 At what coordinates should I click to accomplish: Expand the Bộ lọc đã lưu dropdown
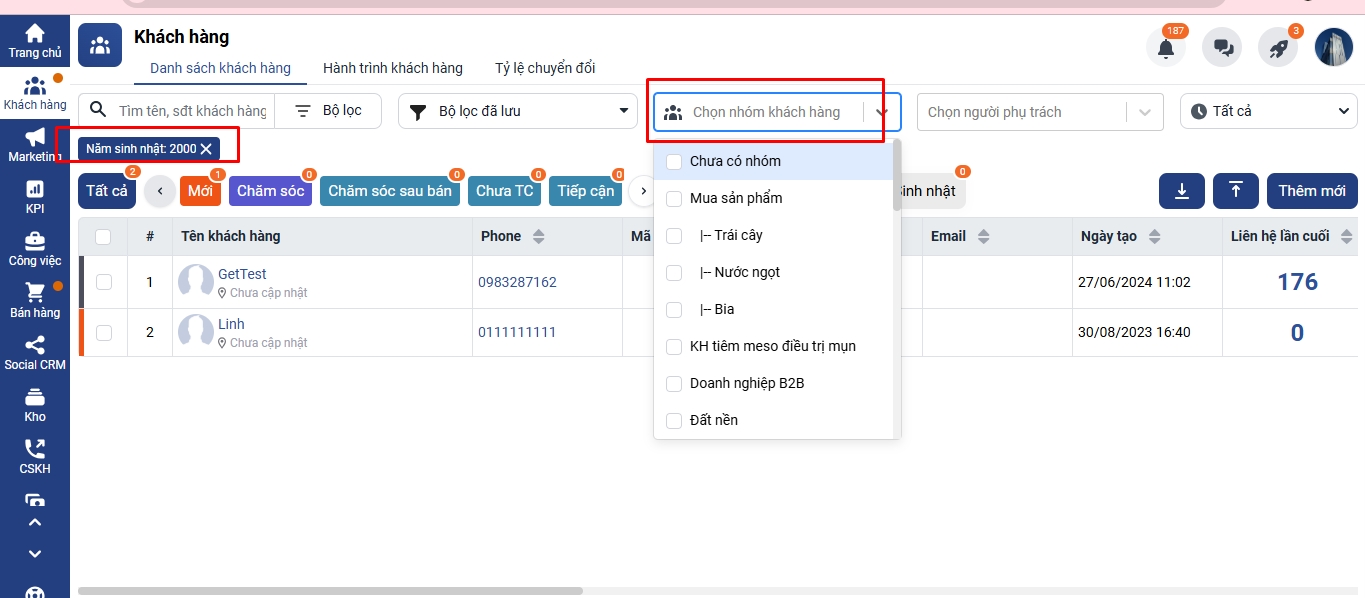(518, 111)
